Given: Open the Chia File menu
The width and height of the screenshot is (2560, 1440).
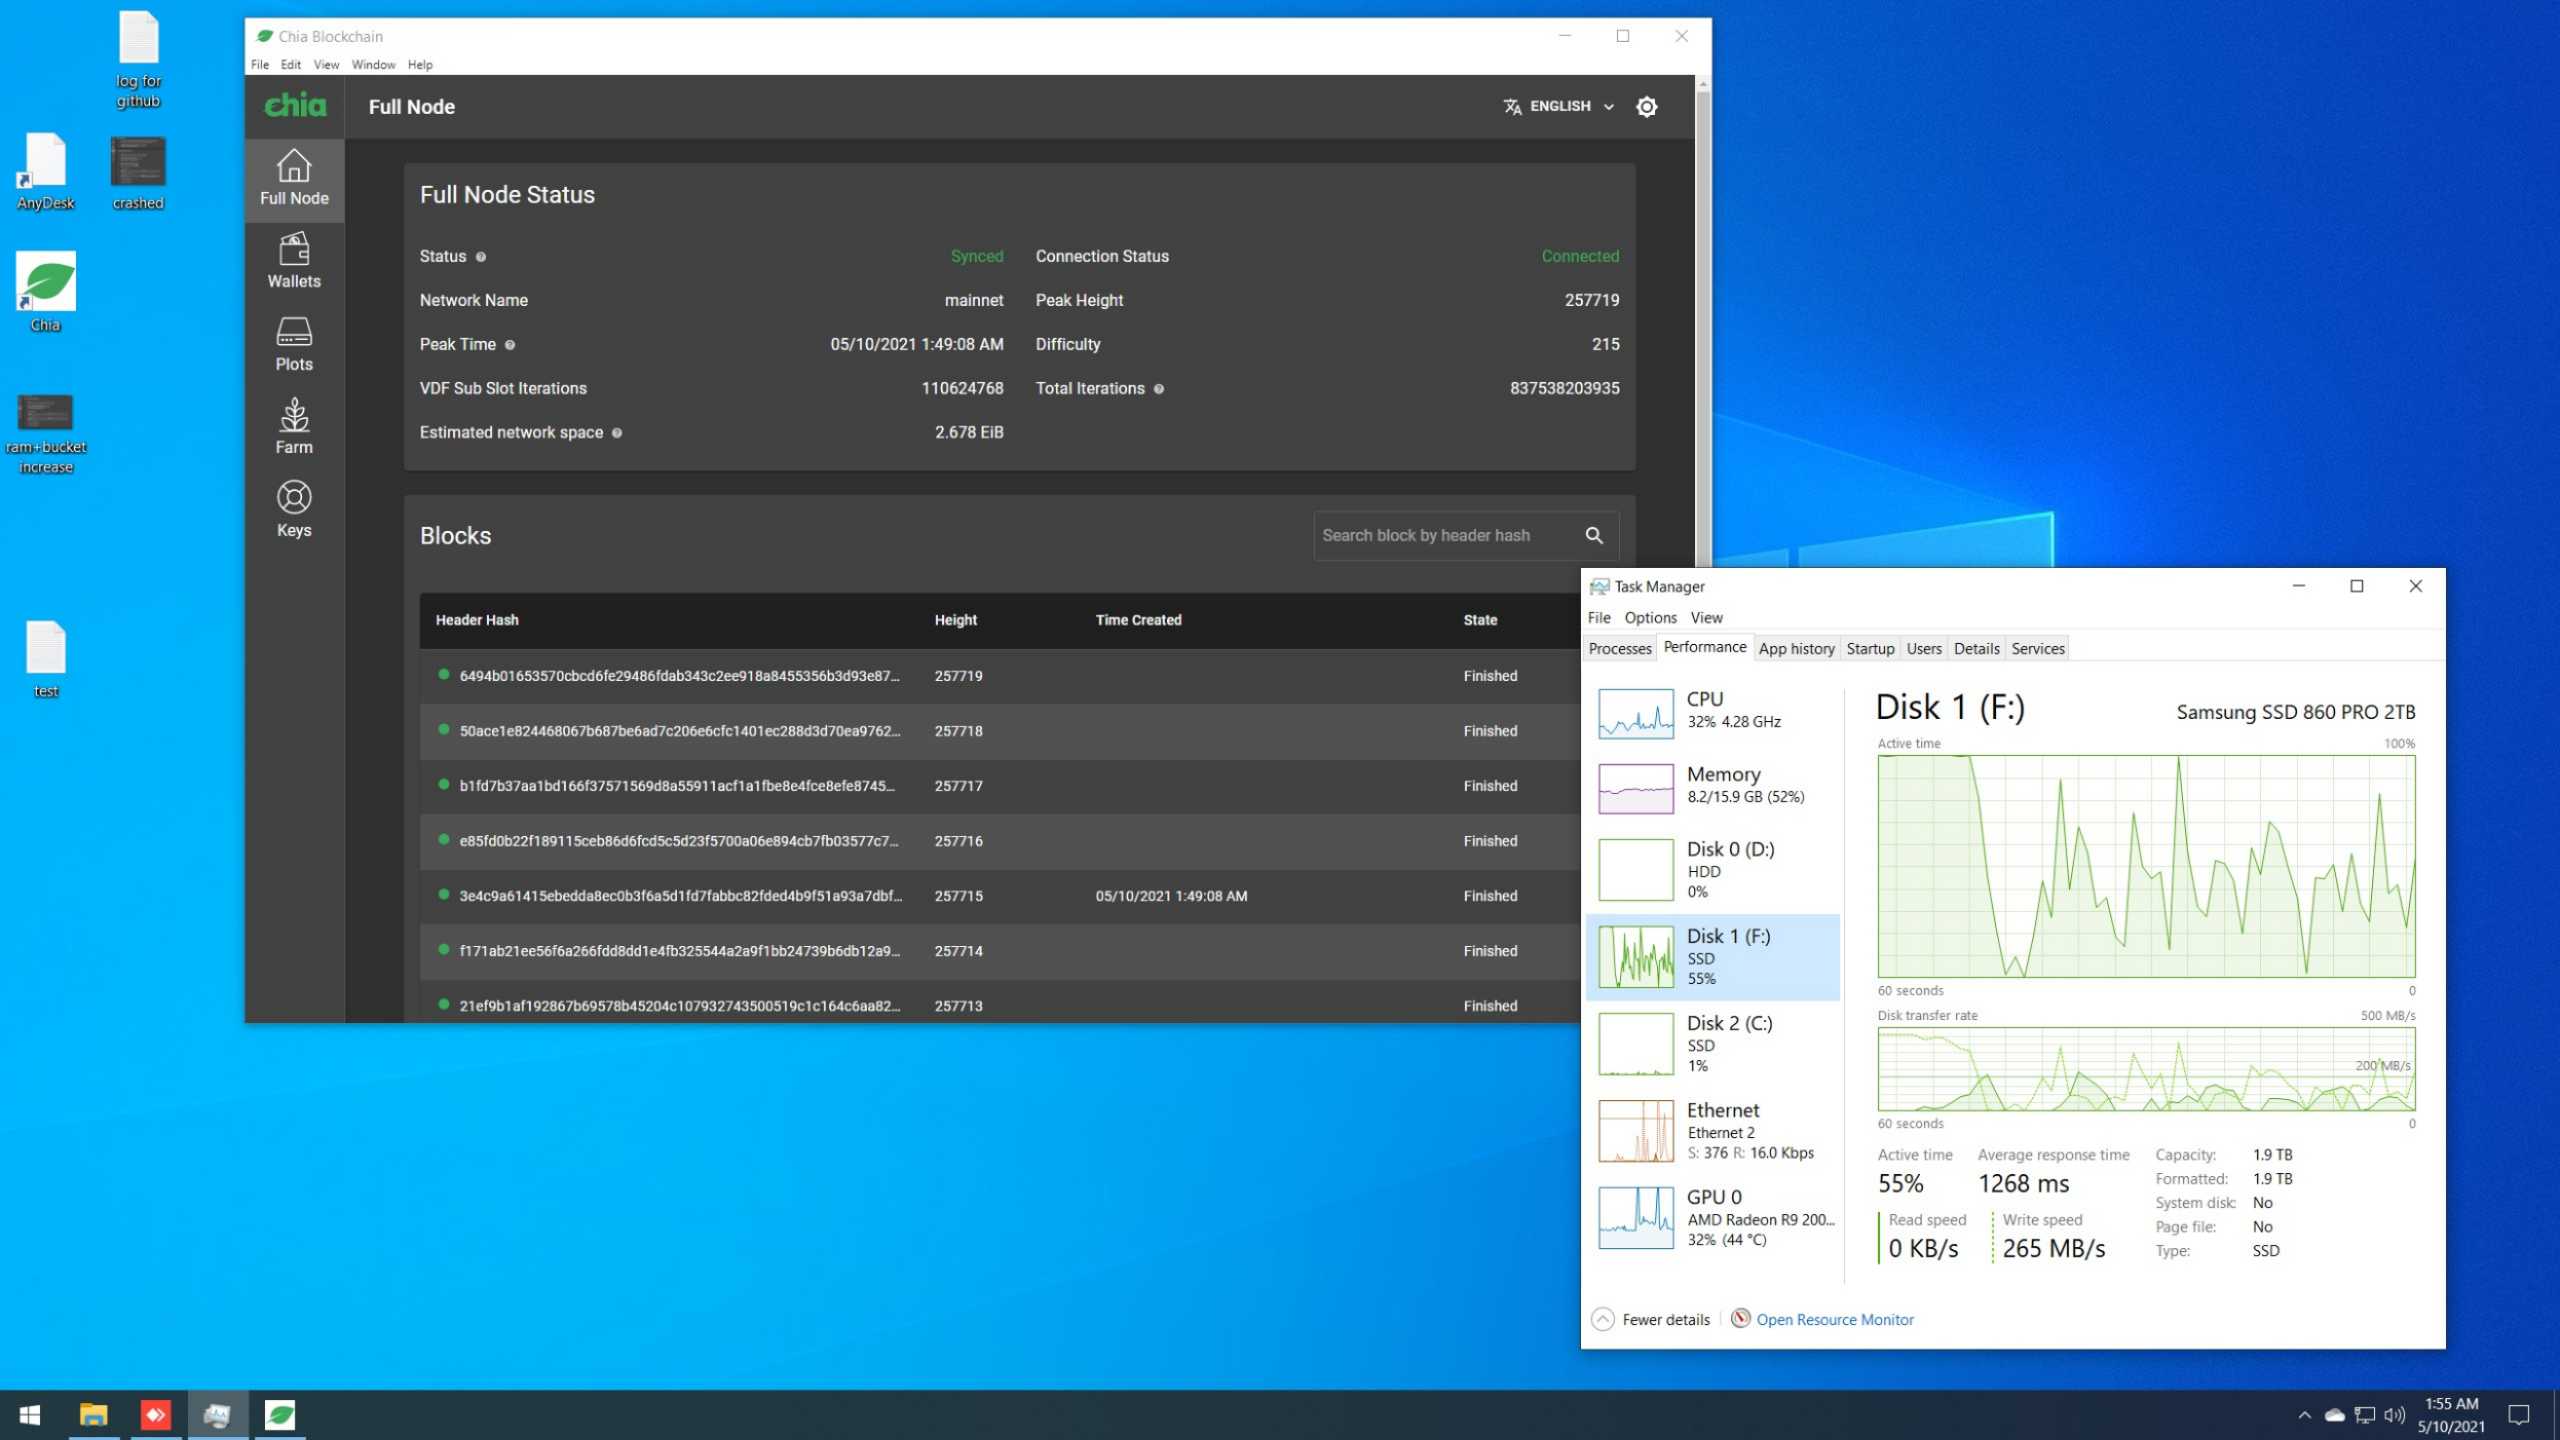Looking at the screenshot, I should pyautogui.click(x=260, y=65).
